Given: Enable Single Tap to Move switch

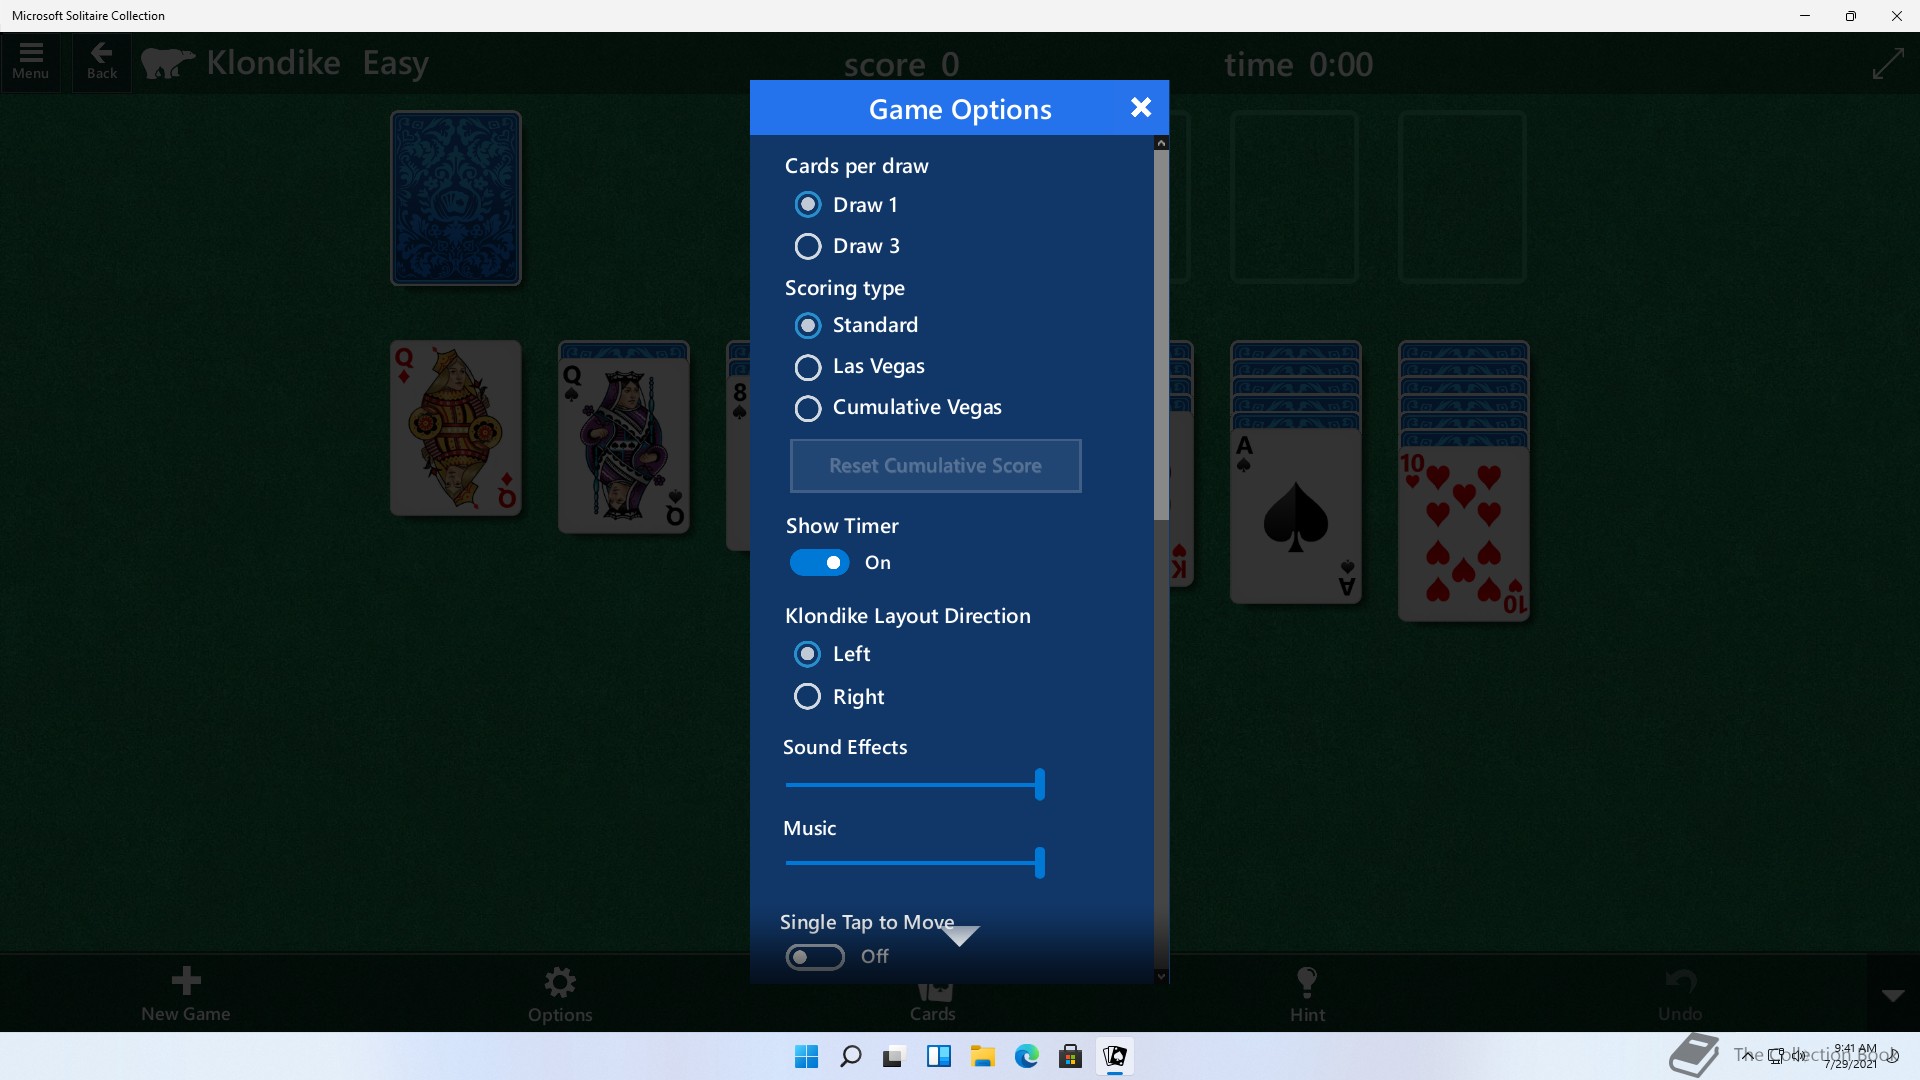Looking at the screenshot, I should tap(815, 957).
